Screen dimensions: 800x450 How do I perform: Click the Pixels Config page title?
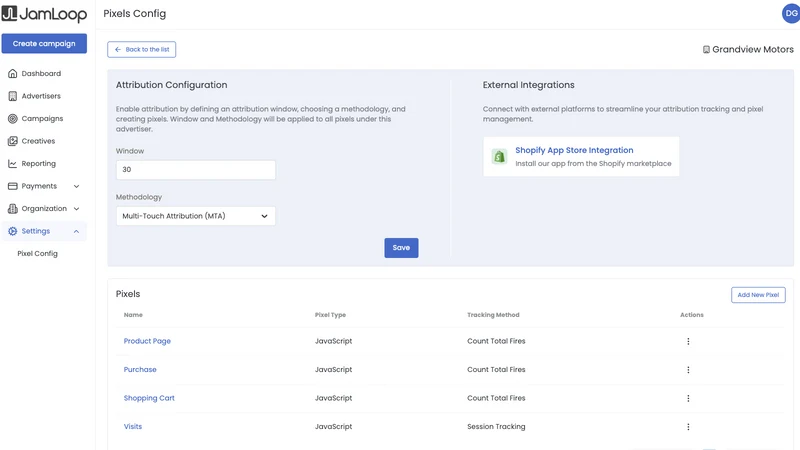(135, 14)
